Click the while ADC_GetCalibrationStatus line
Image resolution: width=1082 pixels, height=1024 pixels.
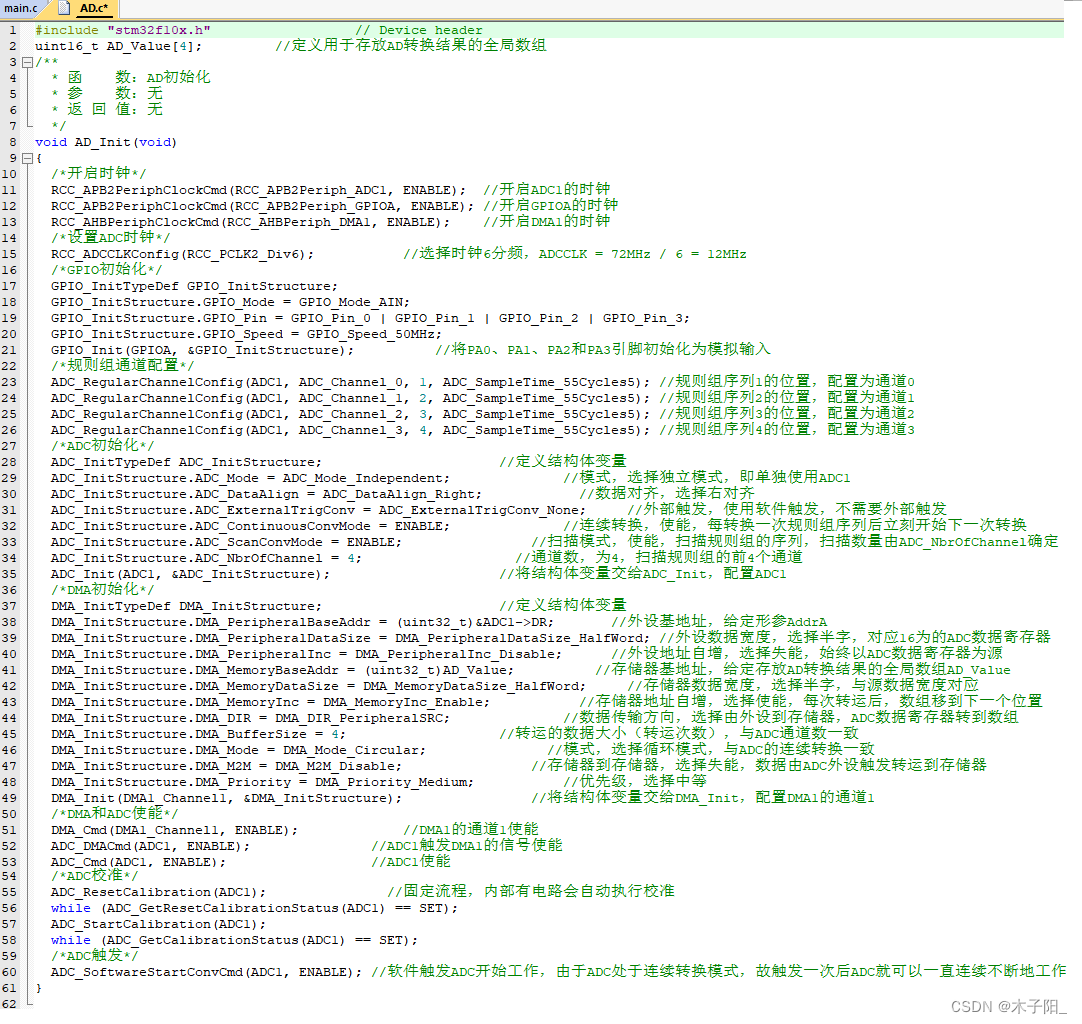point(234,940)
